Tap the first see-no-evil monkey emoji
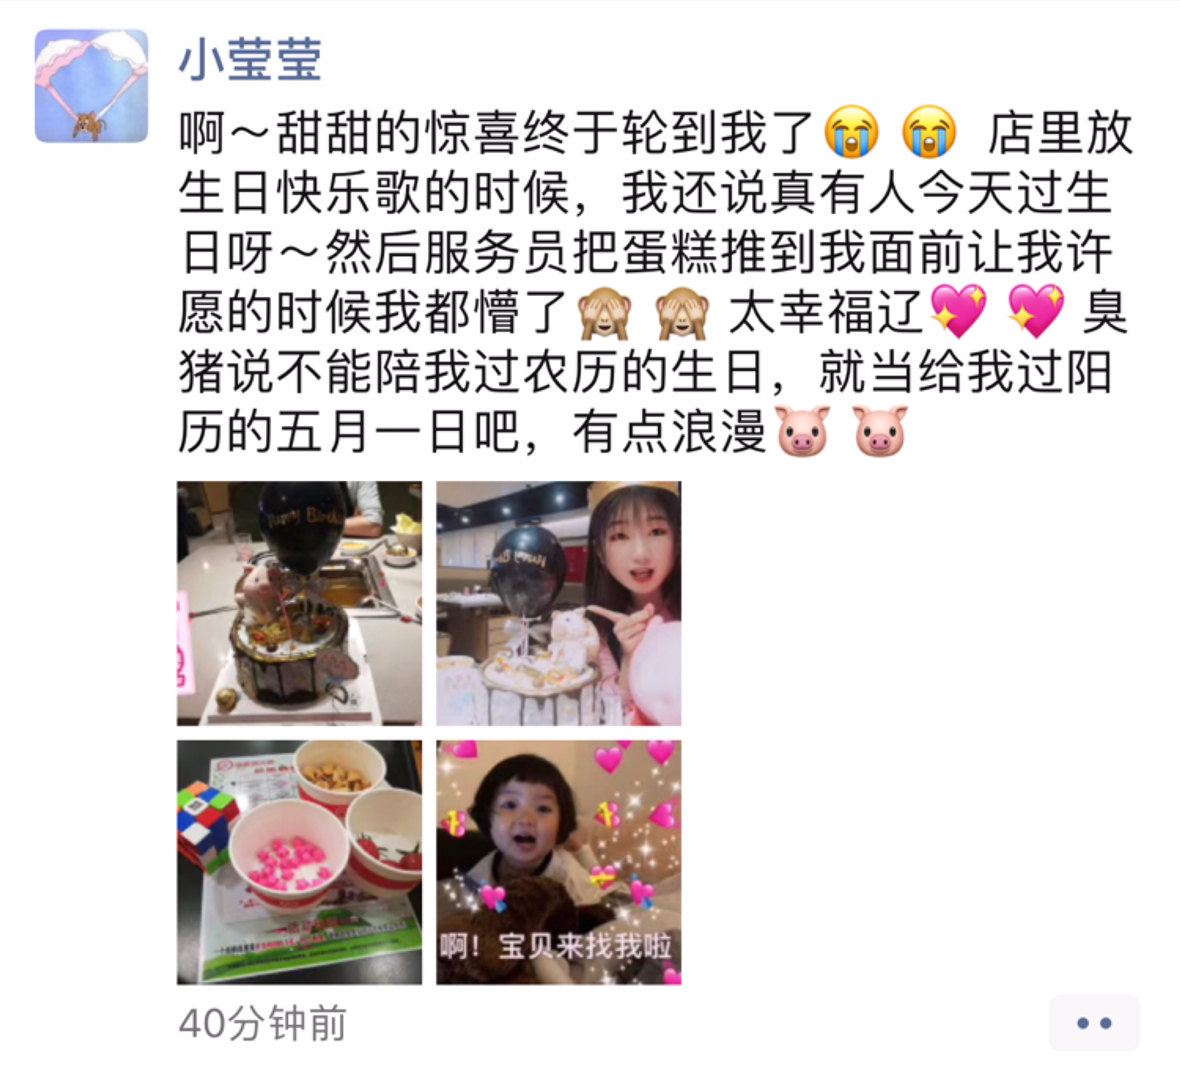 click(604, 312)
